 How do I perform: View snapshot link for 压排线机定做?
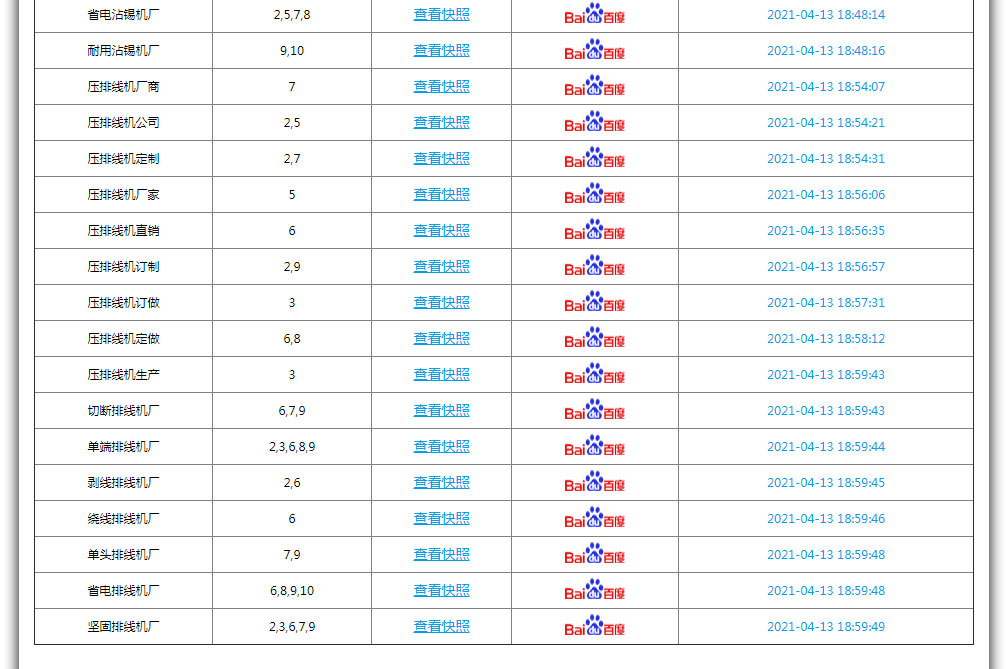tap(441, 338)
